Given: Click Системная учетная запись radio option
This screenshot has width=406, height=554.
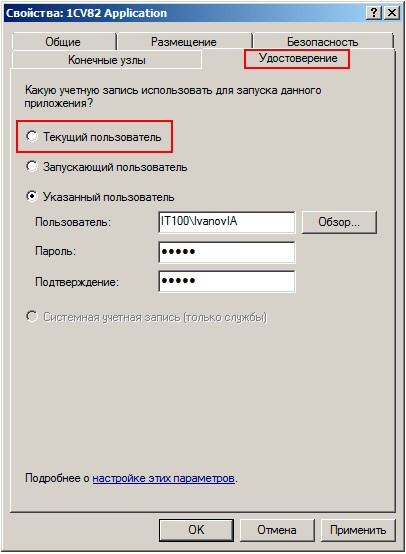Looking at the screenshot, I should (32, 316).
